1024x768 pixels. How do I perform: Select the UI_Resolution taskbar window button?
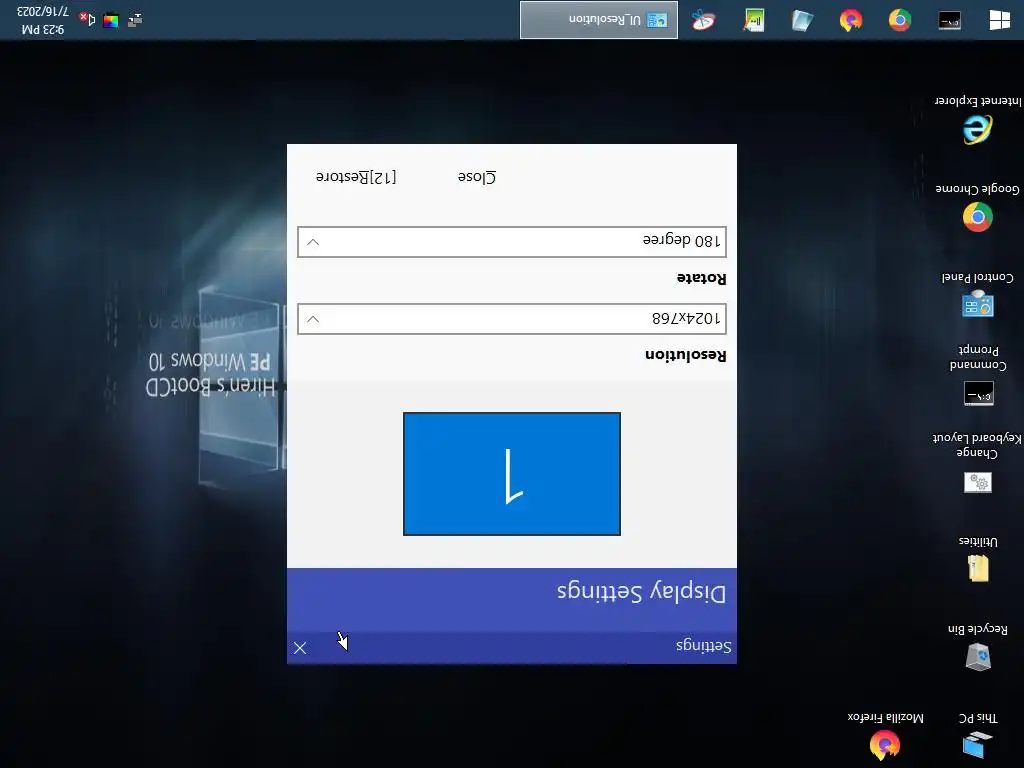click(x=599, y=20)
